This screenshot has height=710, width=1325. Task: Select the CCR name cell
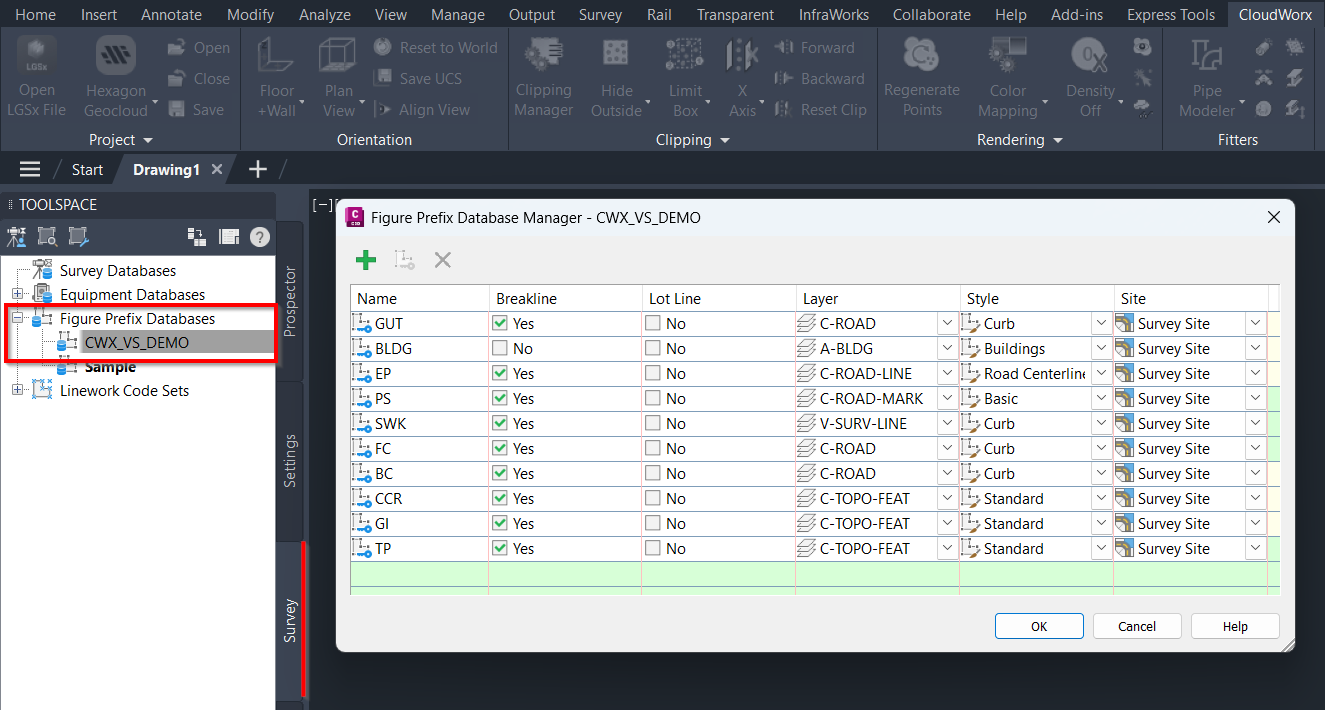[420, 499]
